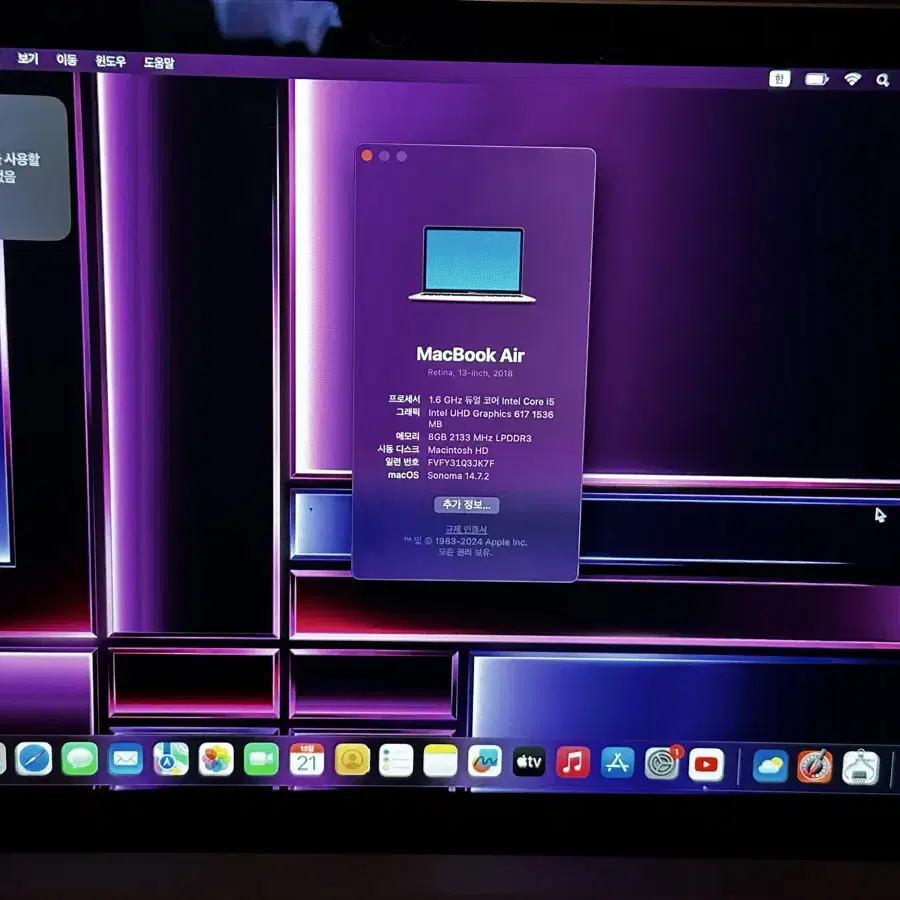The width and height of the screenshot is (900, 900).
Task: Open the Apple TV app icon
Action: coord(529,762)
